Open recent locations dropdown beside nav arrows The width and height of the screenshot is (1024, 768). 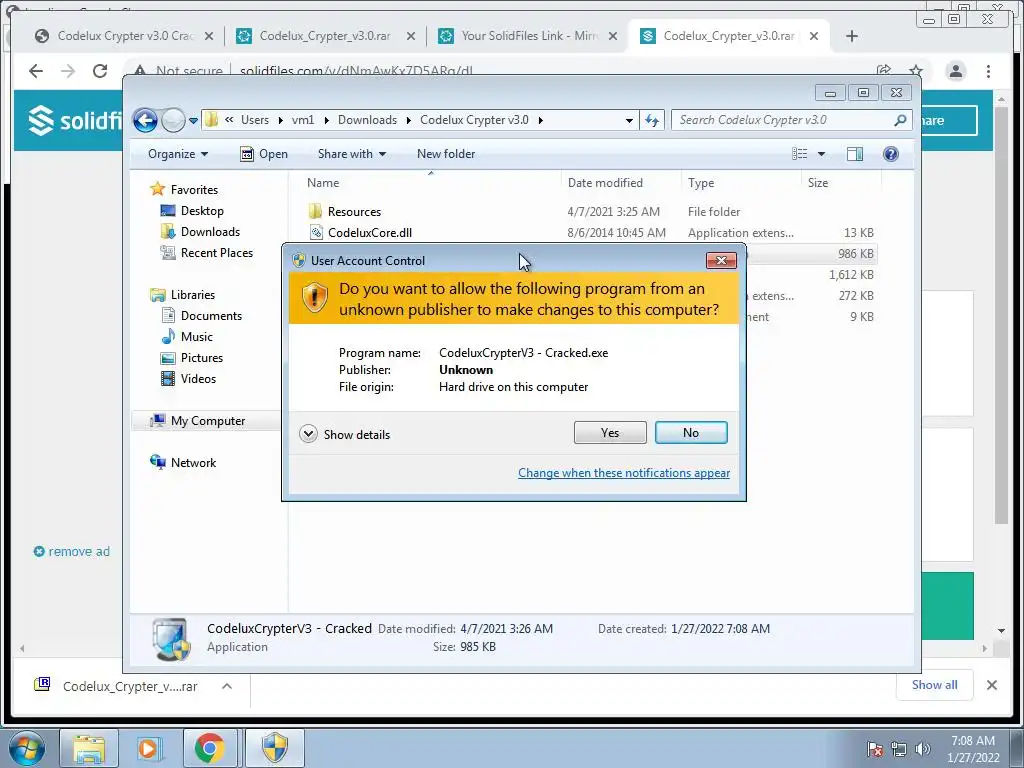[x=193, y=121]
